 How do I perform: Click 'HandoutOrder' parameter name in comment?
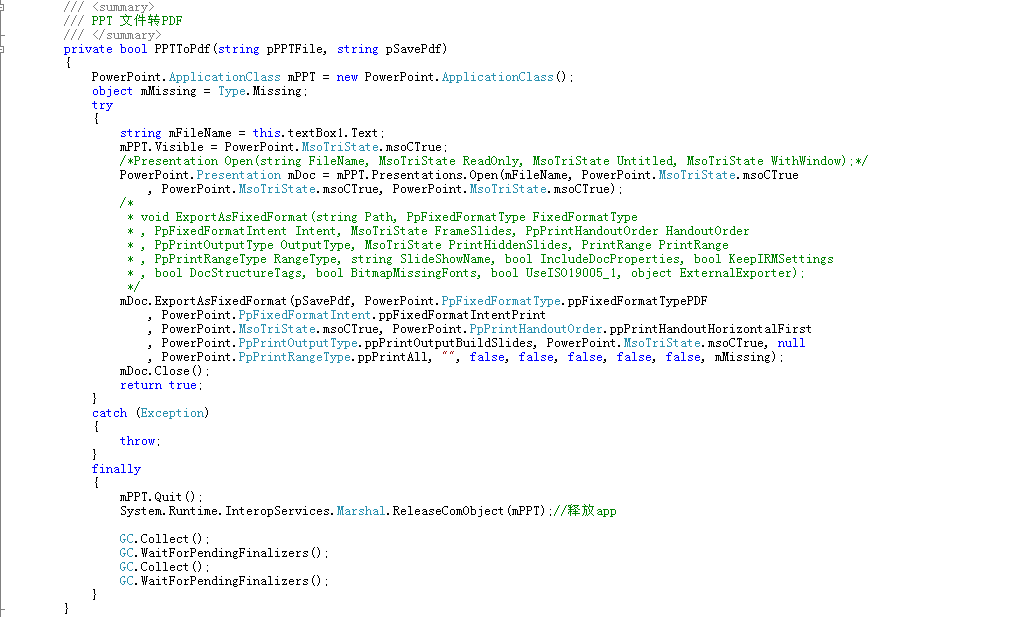tap(707, 231)
